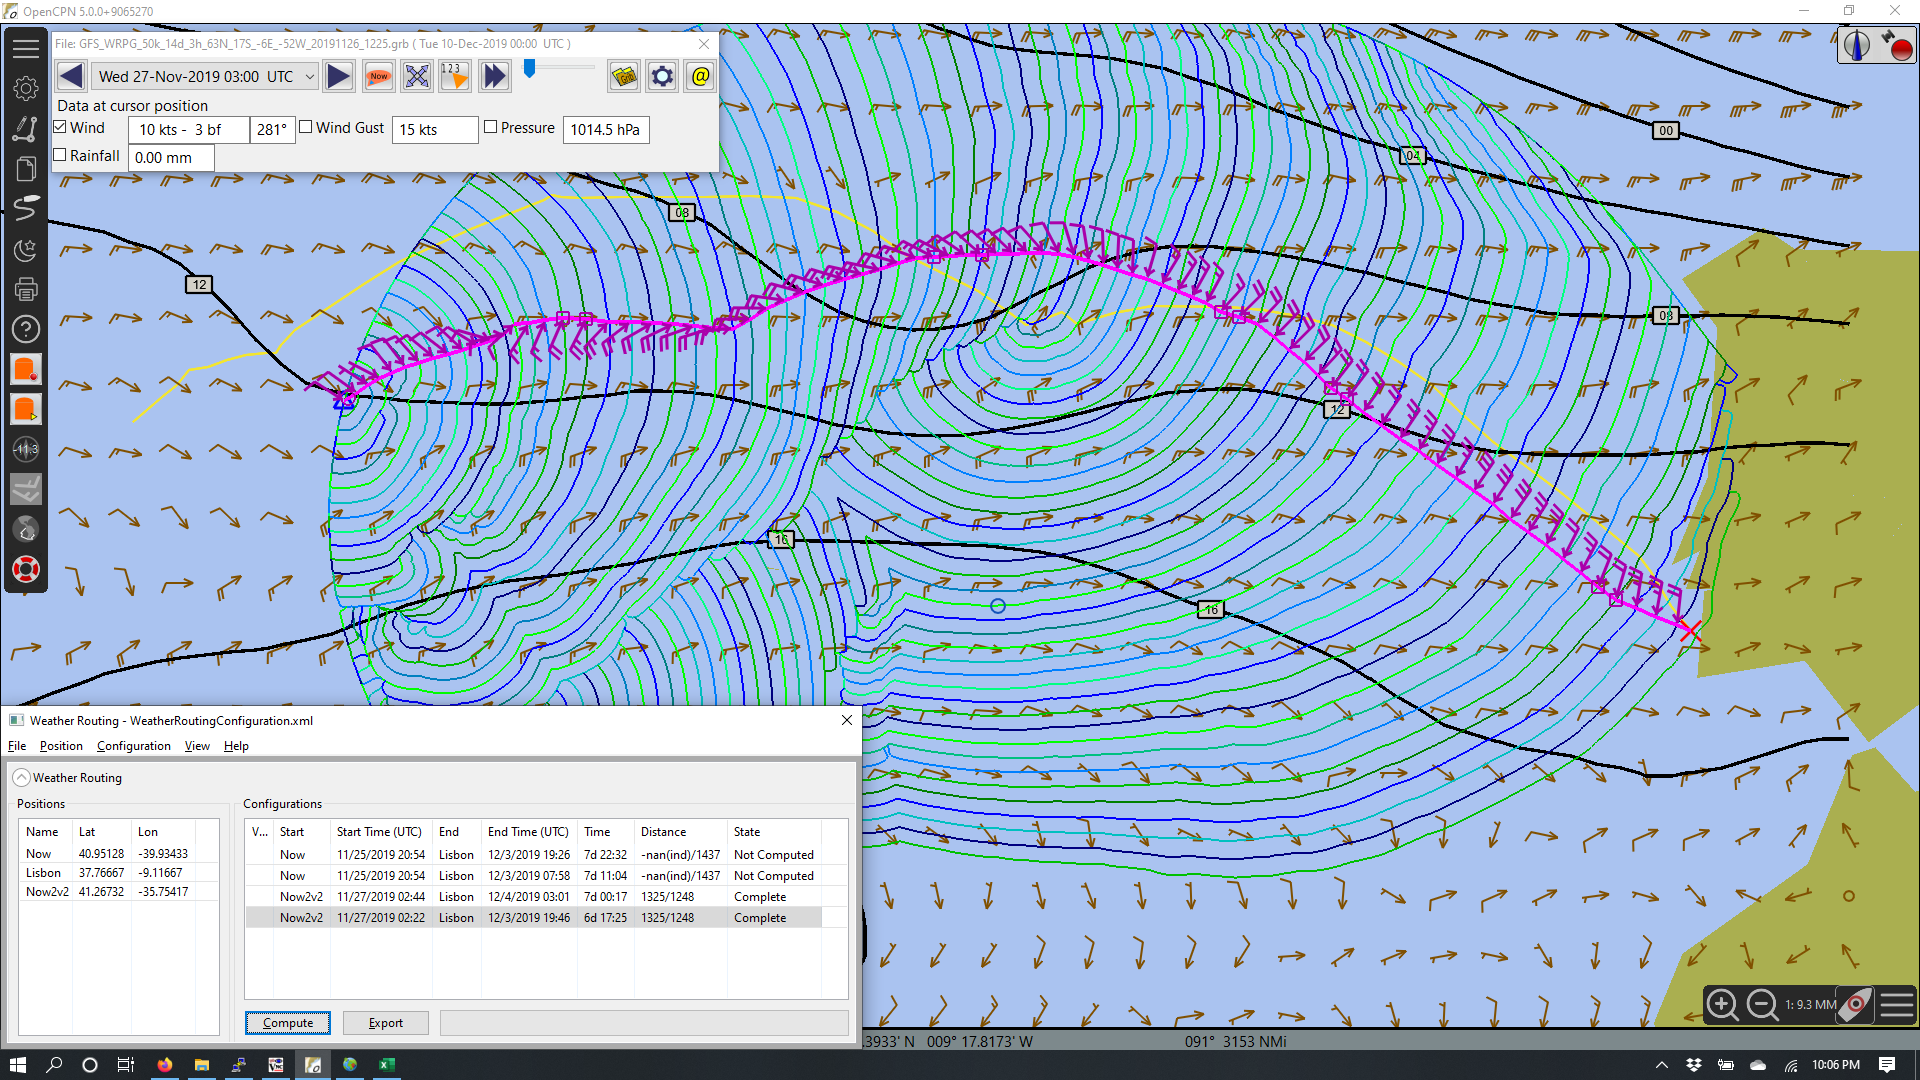Toggle the GRIB plugin wind-barb icon
1920x1080 pixels.
26,489
